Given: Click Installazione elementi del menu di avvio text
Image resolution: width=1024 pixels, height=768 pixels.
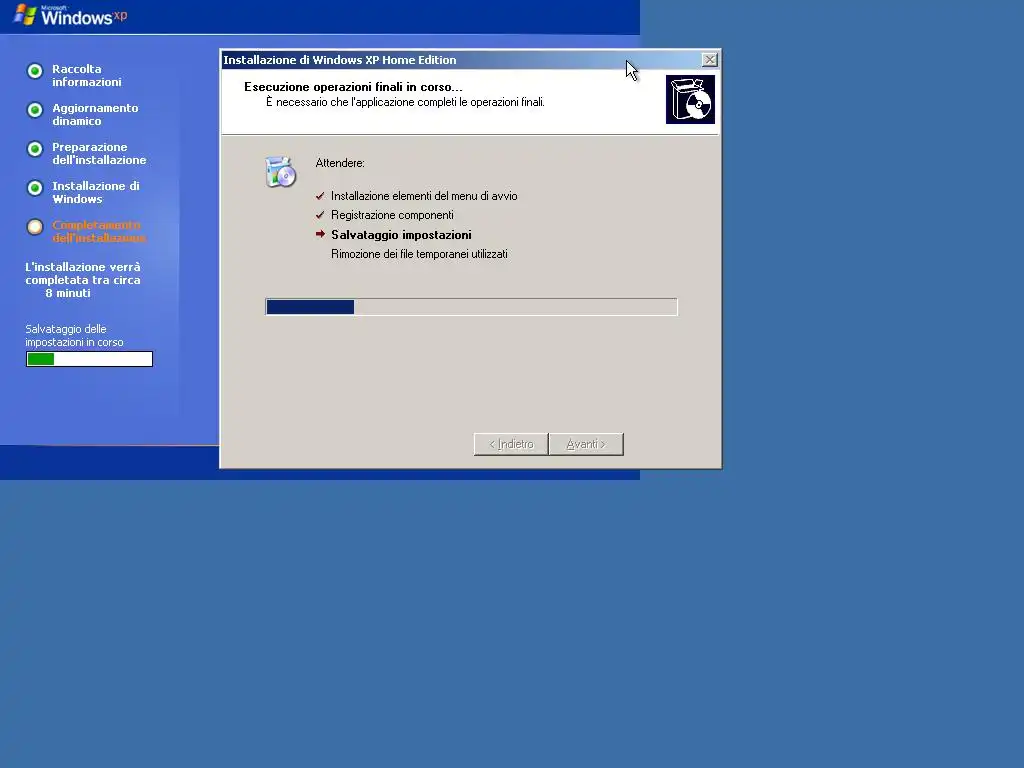Looking at the screenshot, I should click(424, 196).
